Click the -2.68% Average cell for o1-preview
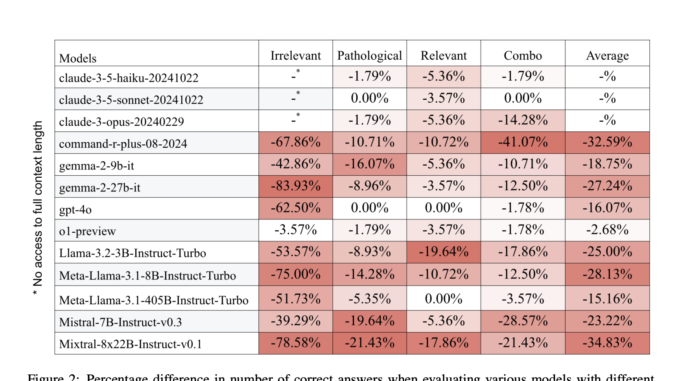Viewport: 678px width, 381px height. click(607, 230)
